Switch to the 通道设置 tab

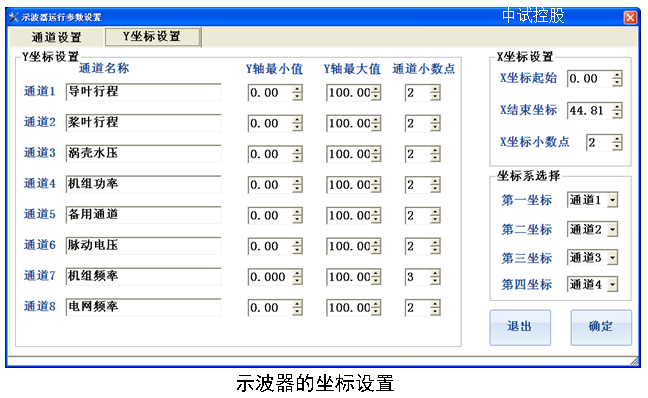[x=56, y=37]
